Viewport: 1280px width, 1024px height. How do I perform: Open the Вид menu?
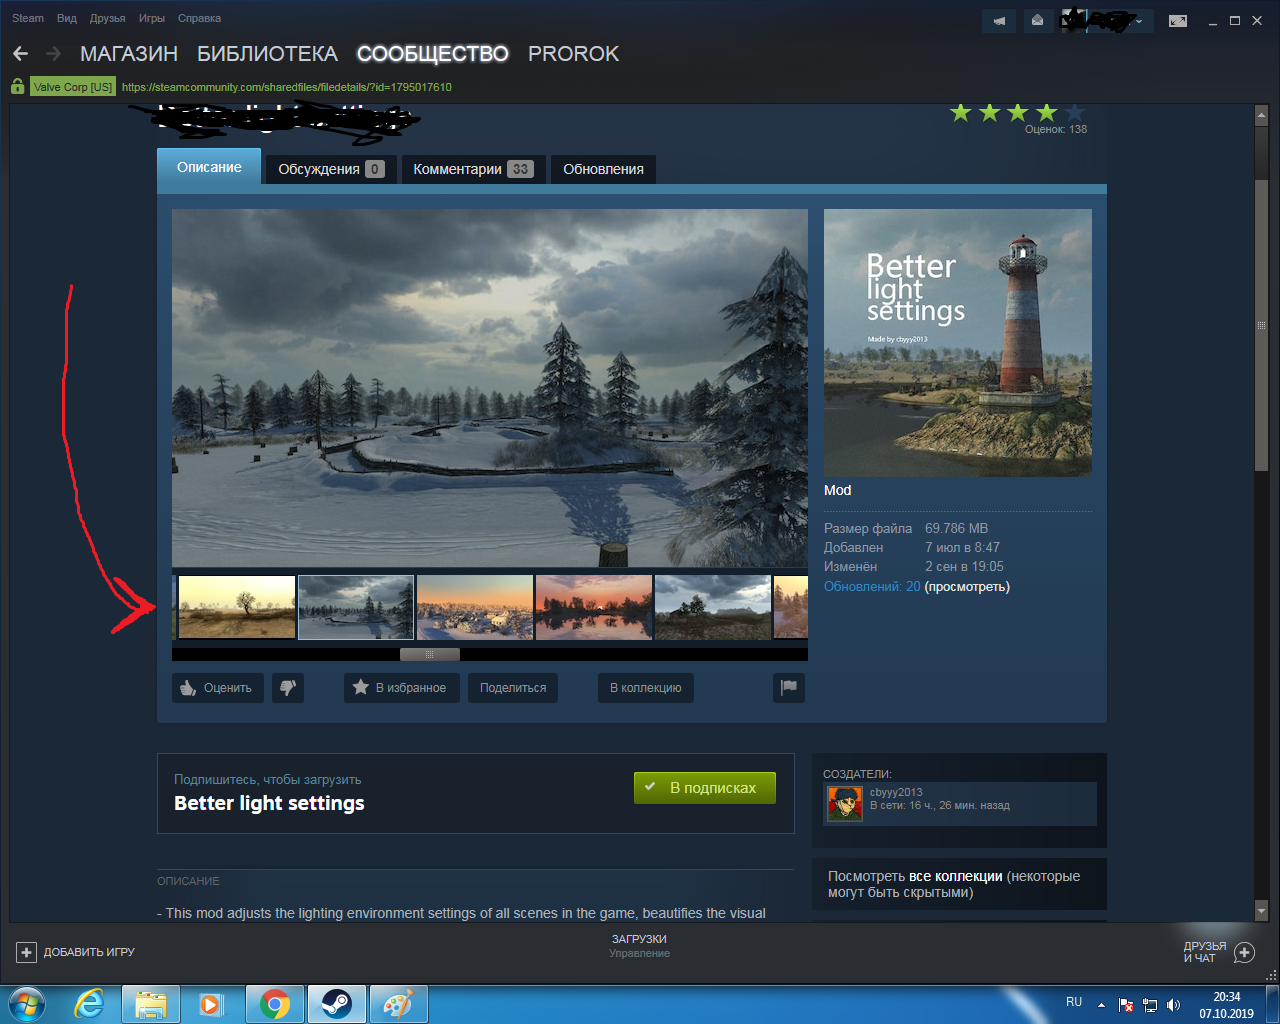(x=67, y=18)
